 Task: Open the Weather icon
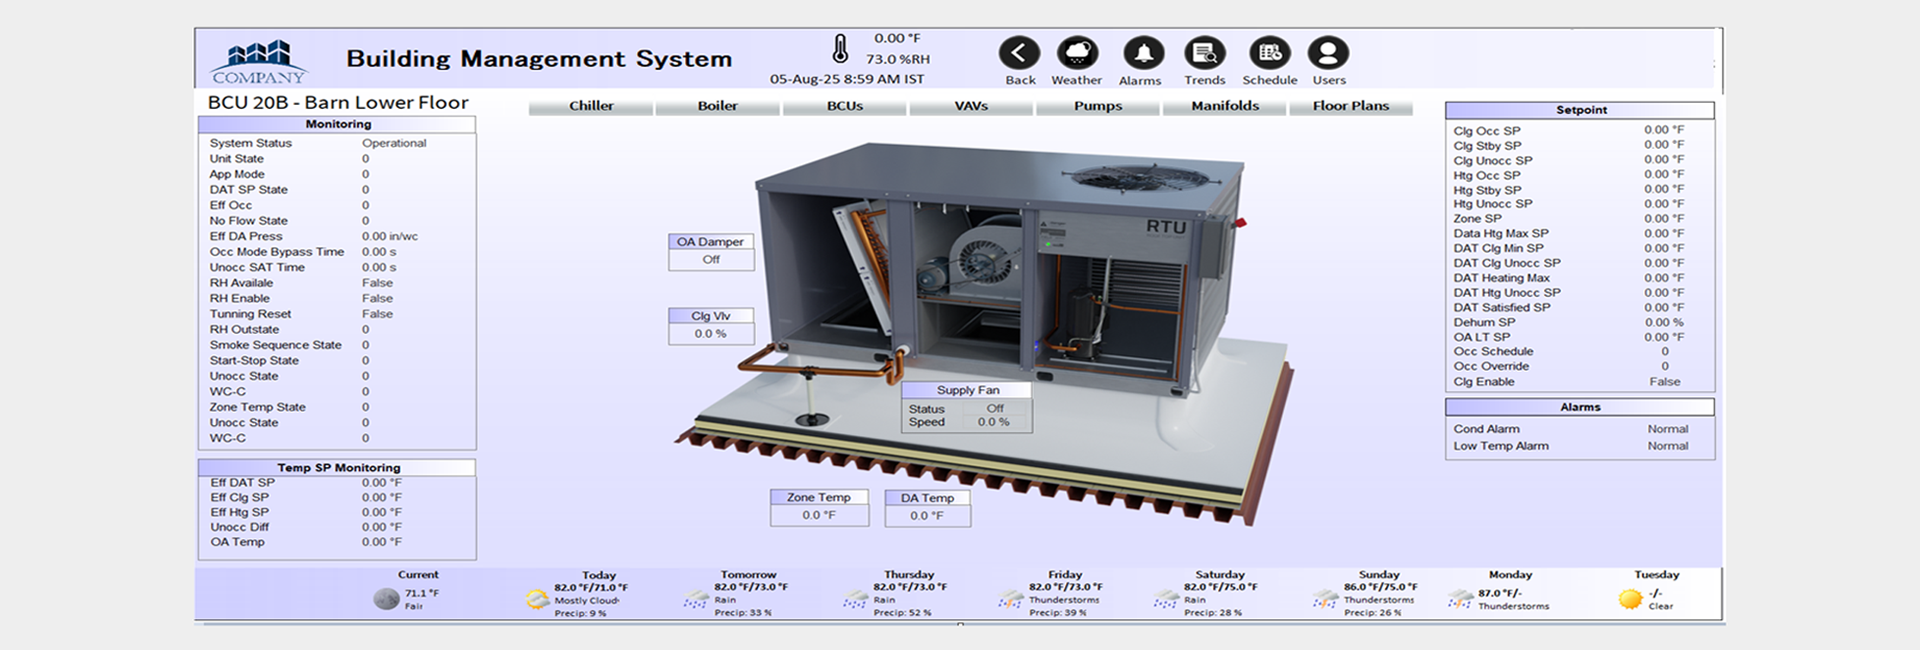(1077, 53)
